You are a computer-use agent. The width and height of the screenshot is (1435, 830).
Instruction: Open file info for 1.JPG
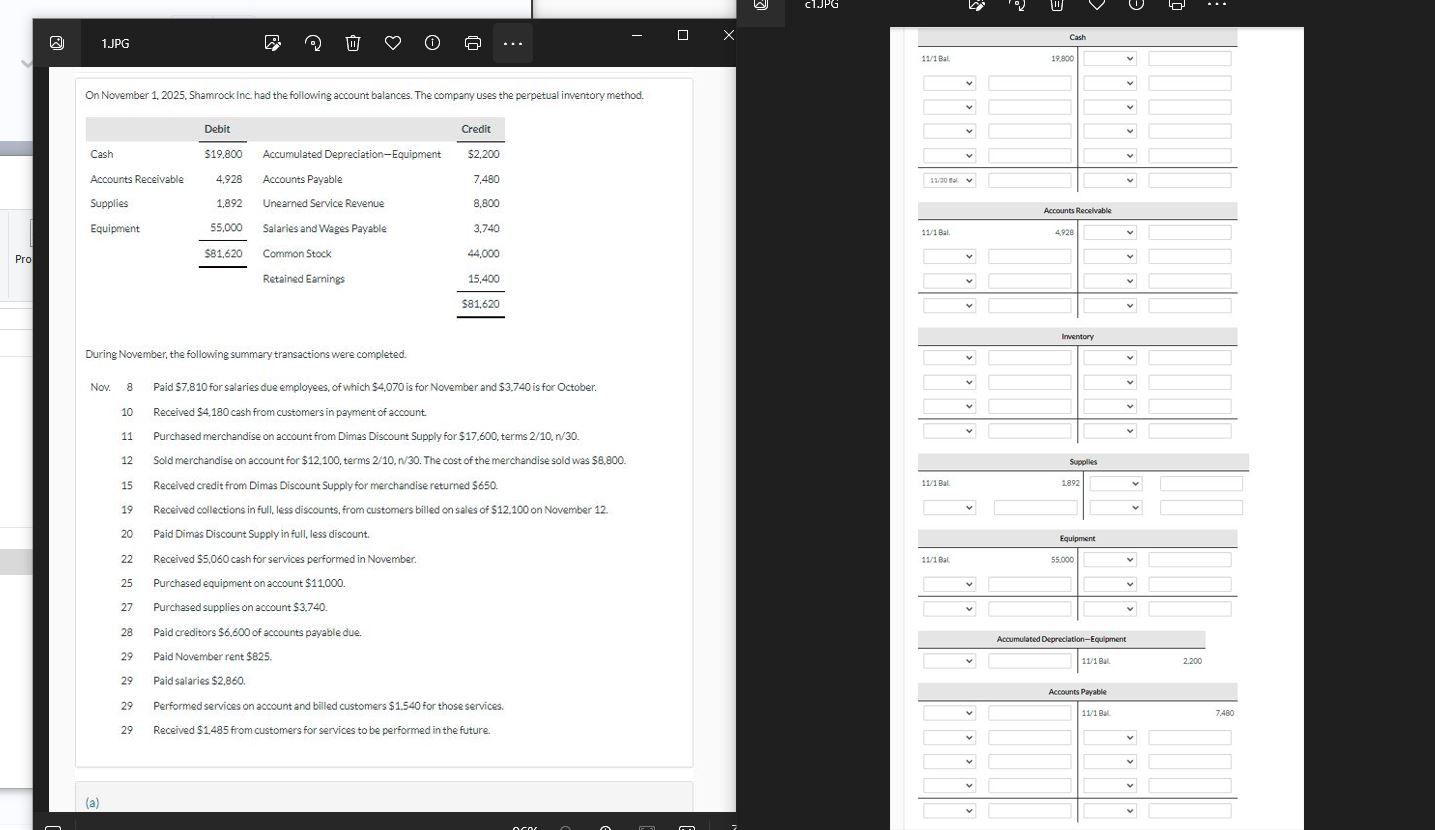click(432, 43)
